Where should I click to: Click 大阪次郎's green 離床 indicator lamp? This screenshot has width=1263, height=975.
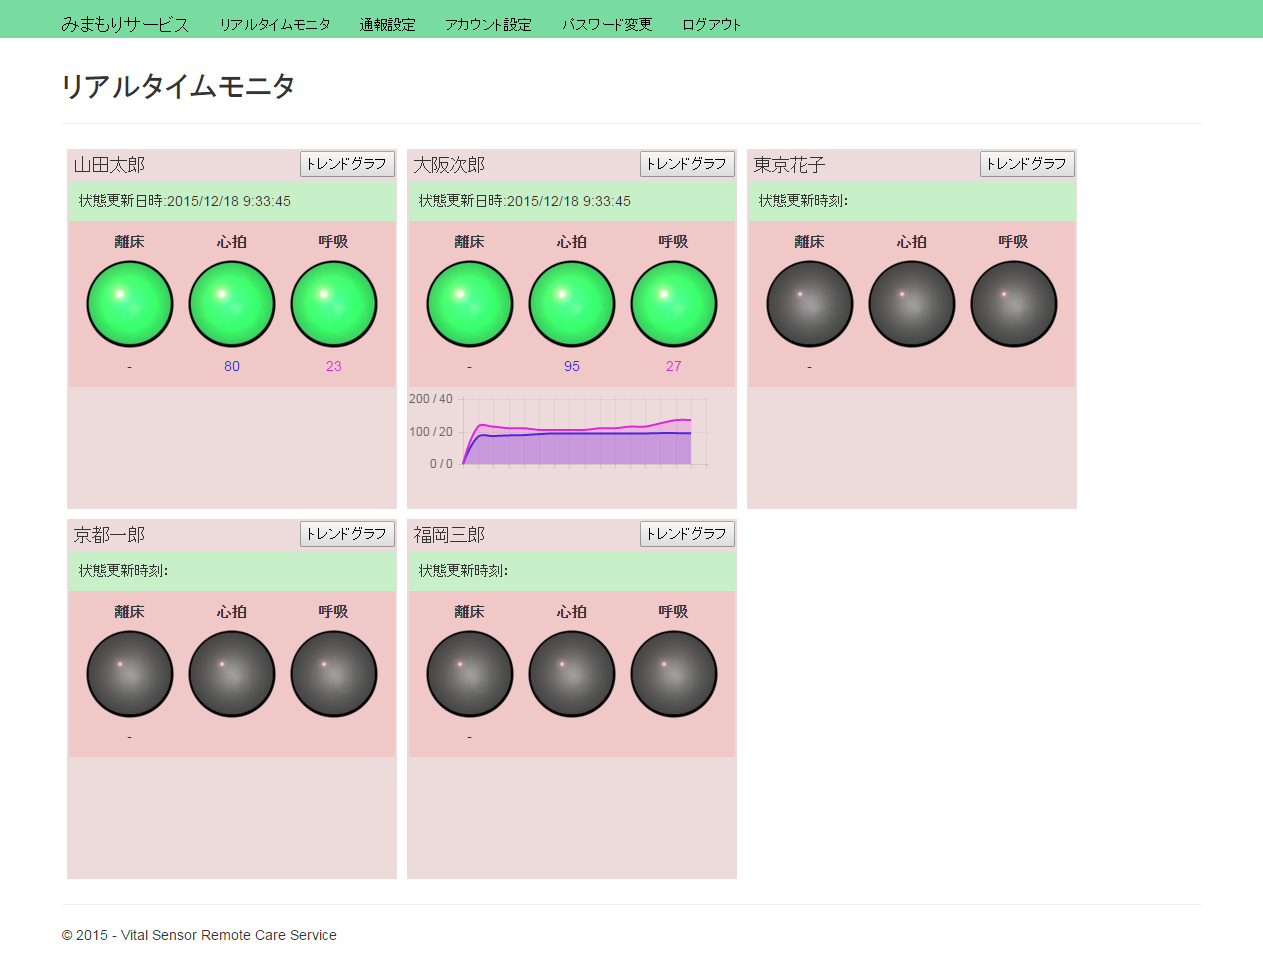pos(470,304)
